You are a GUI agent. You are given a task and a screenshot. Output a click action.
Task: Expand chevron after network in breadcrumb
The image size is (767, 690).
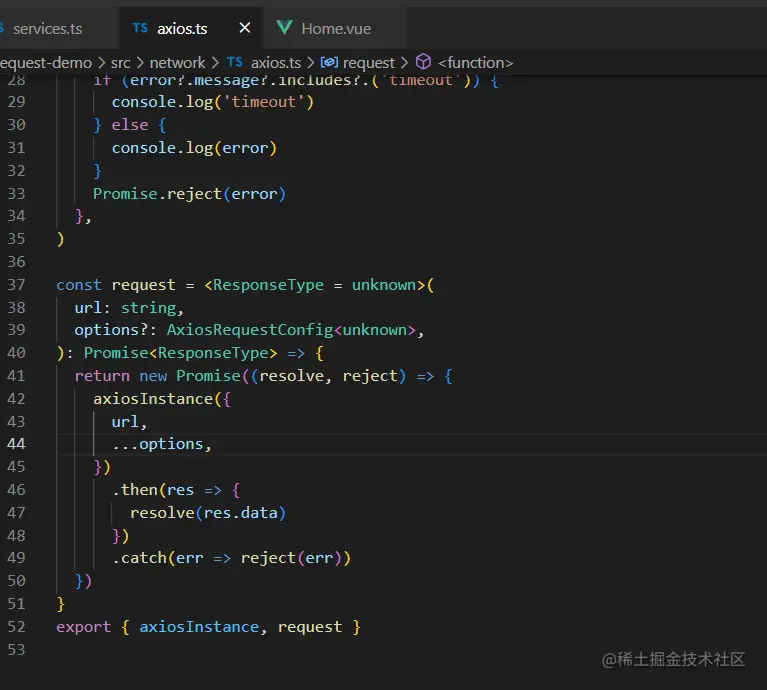tap(215, 63)
